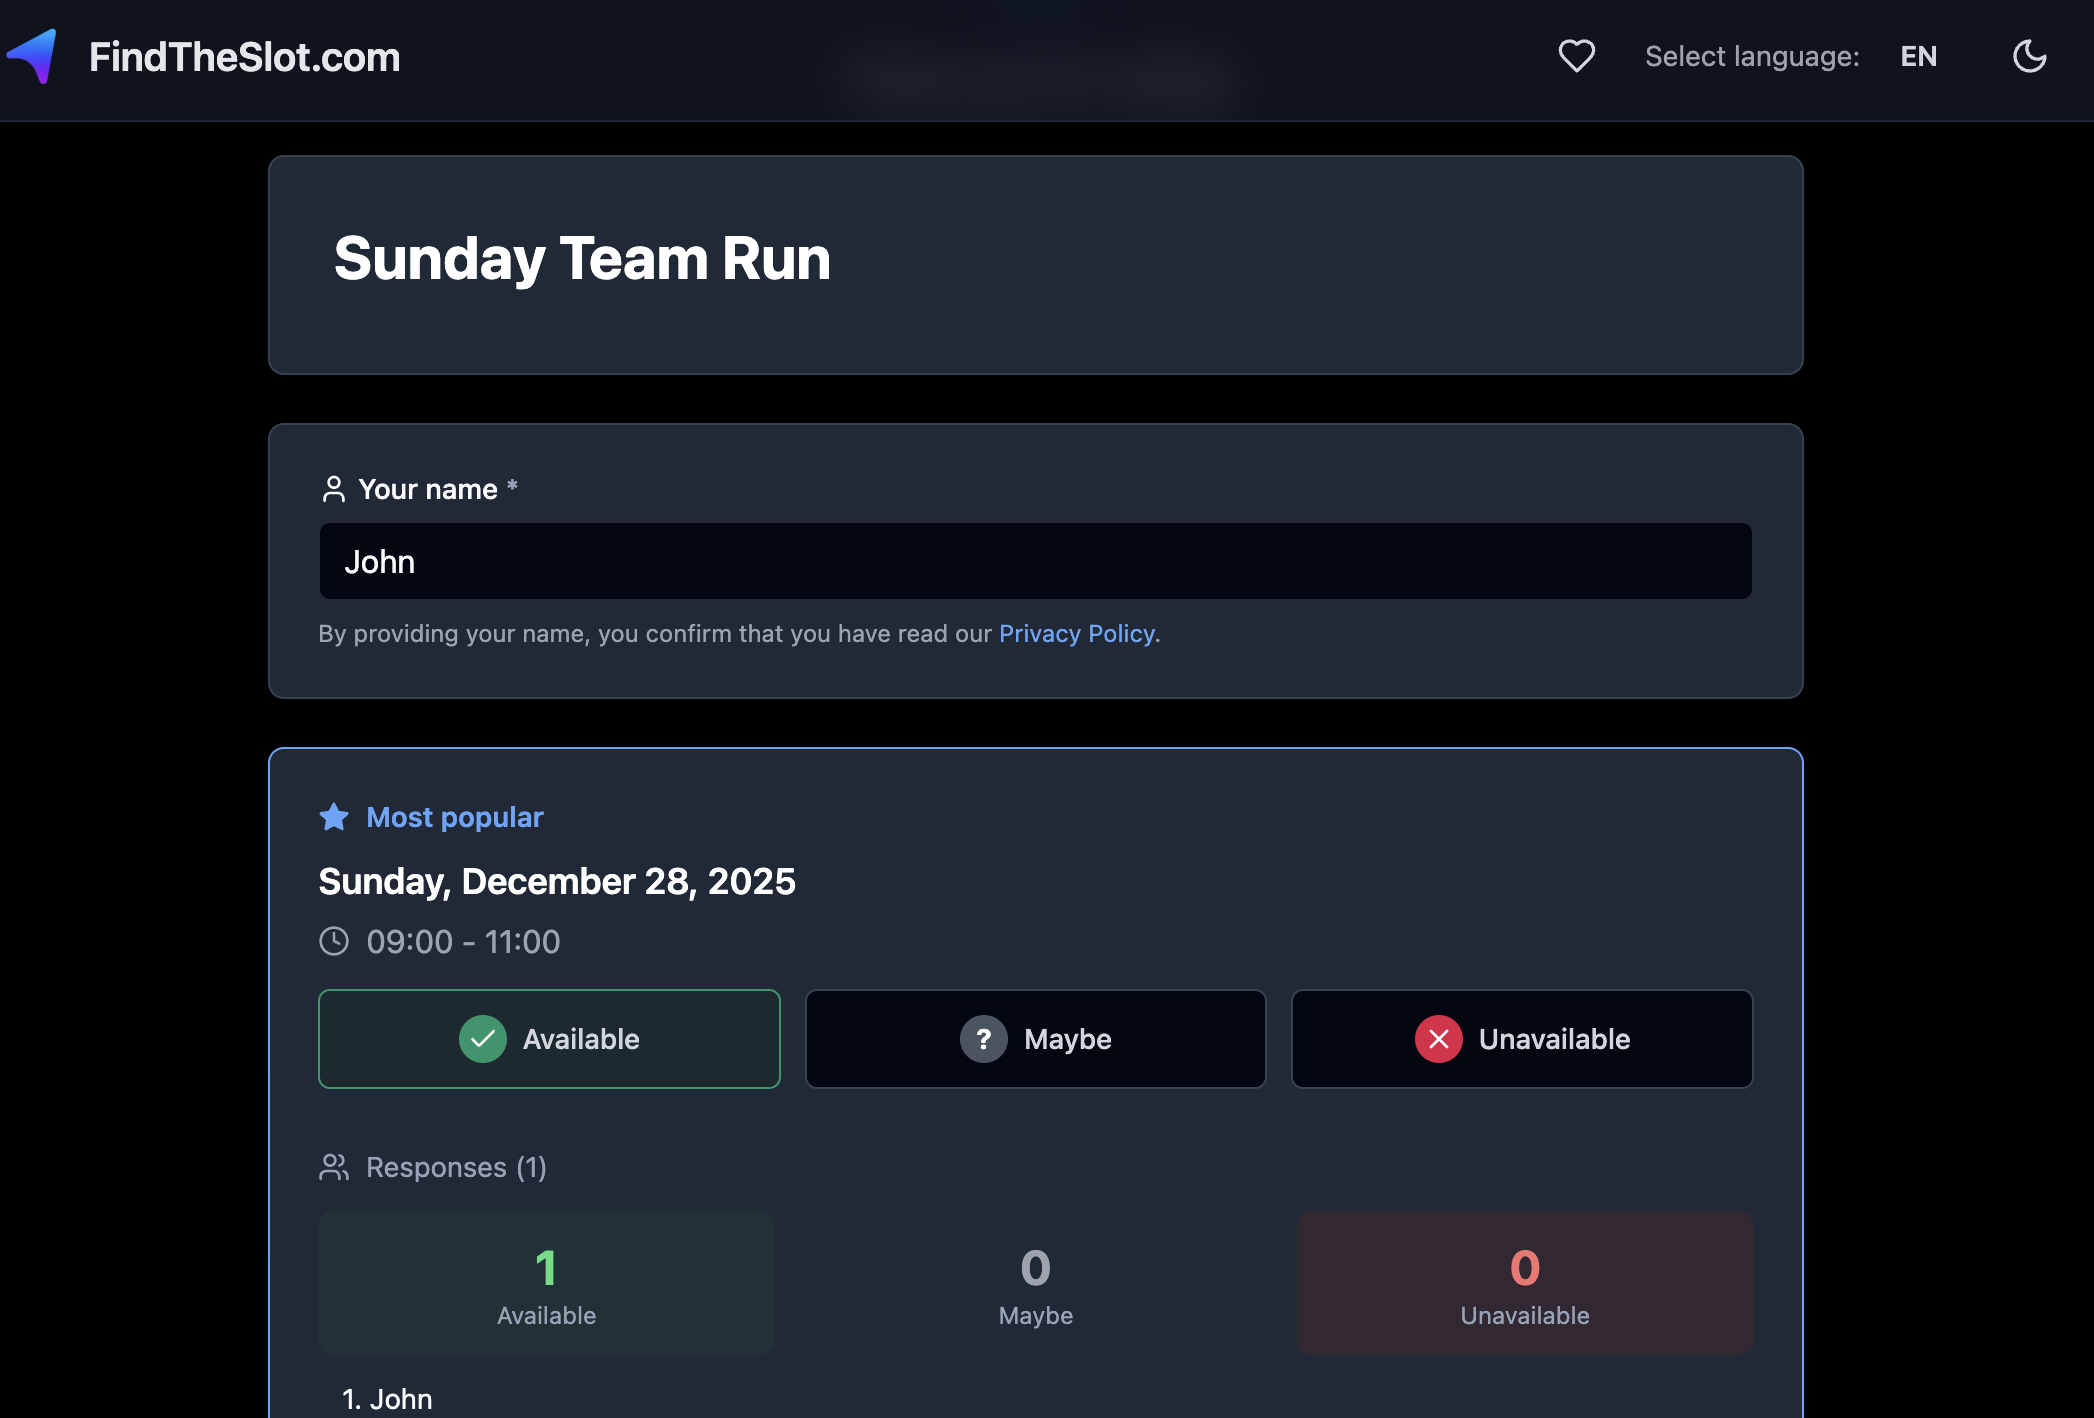The image size is (2094, 1418).
Task: Click the clock icon near 09:00 - 11:00
Action: coord(334,941)
